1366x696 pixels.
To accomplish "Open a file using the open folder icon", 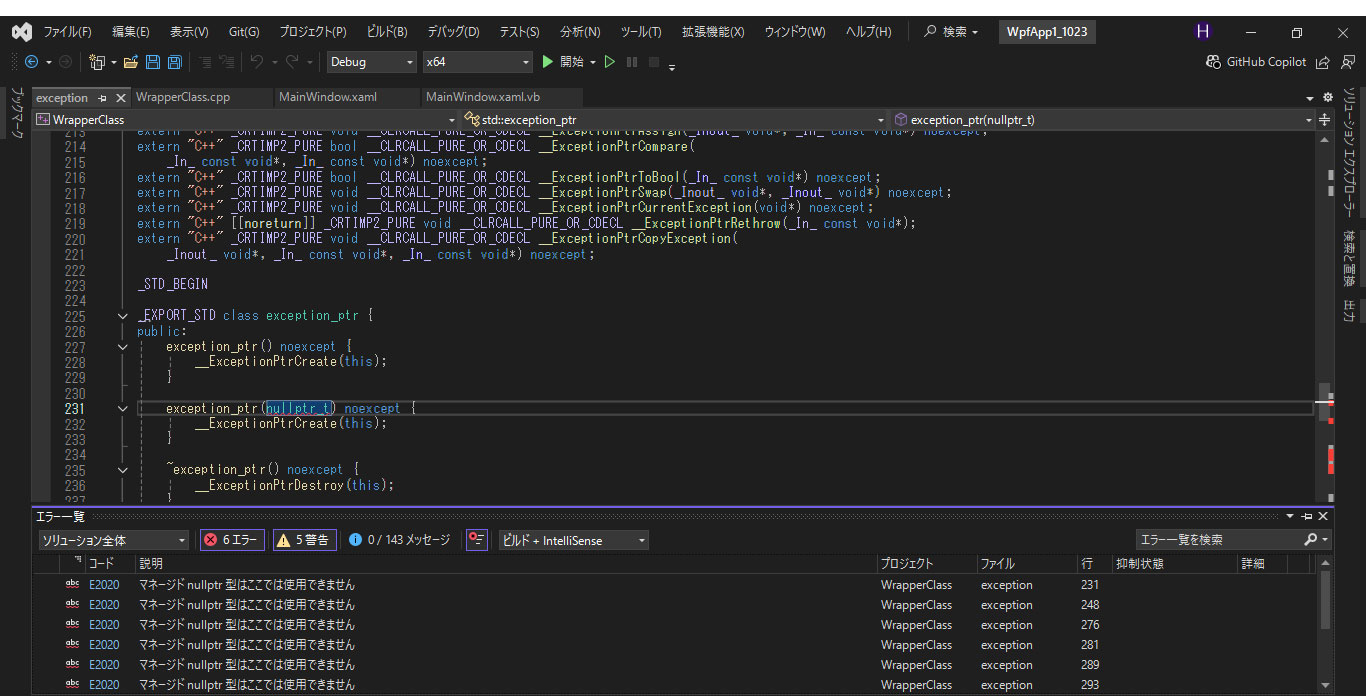I will coord(130,61).
